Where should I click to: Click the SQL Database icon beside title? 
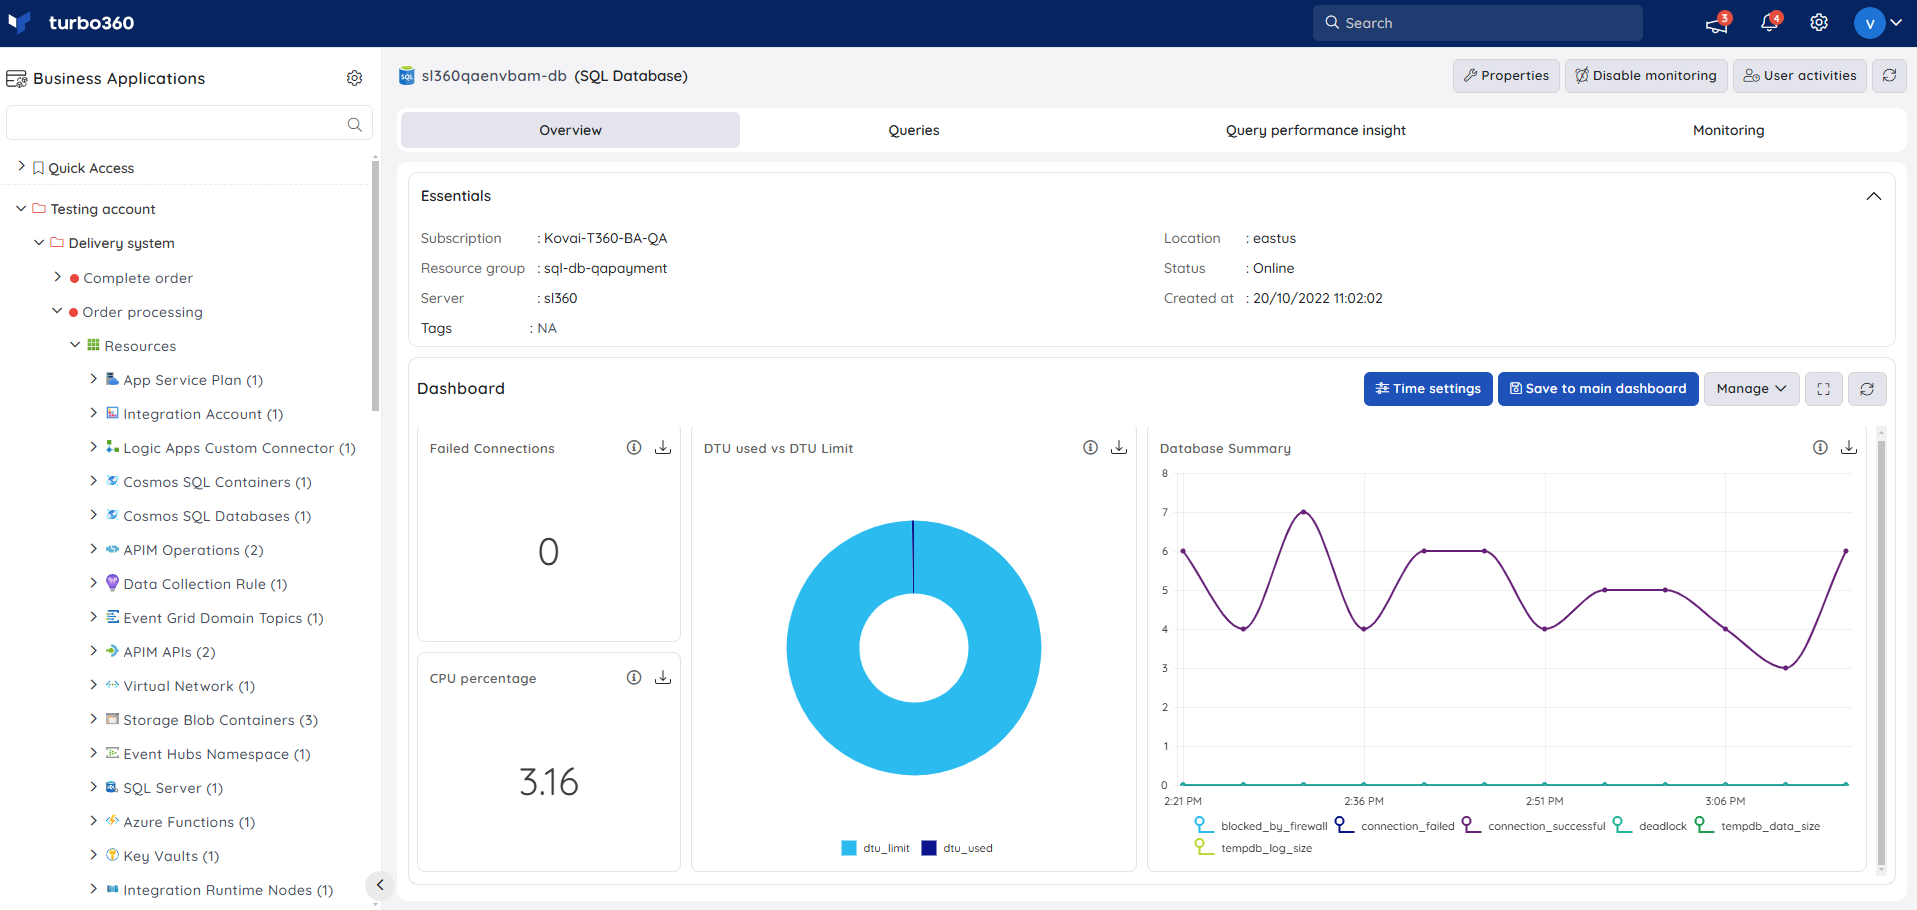pos(406,76)
